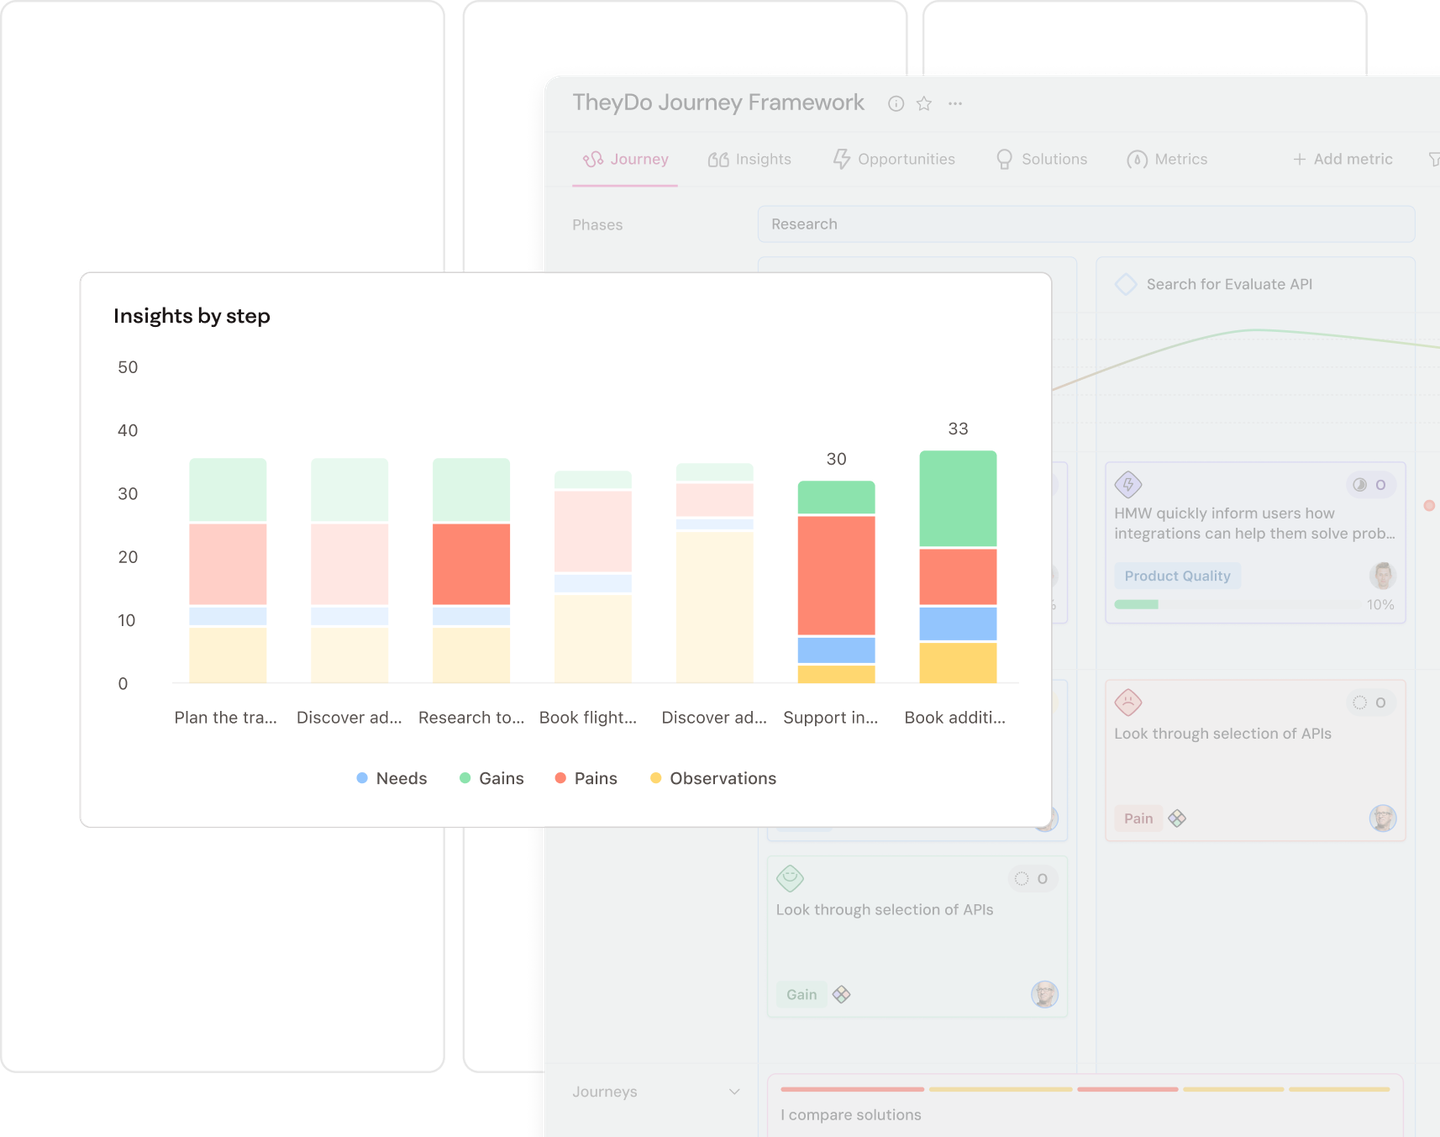Click the Pain tag label

tap(1138, 819)
